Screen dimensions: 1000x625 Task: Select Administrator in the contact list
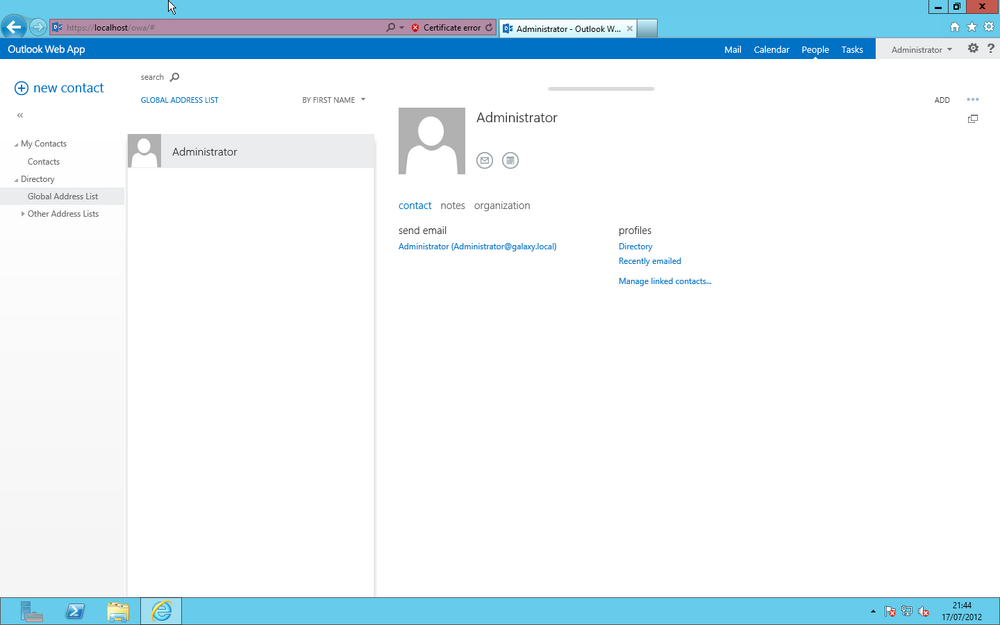point(251,152)
